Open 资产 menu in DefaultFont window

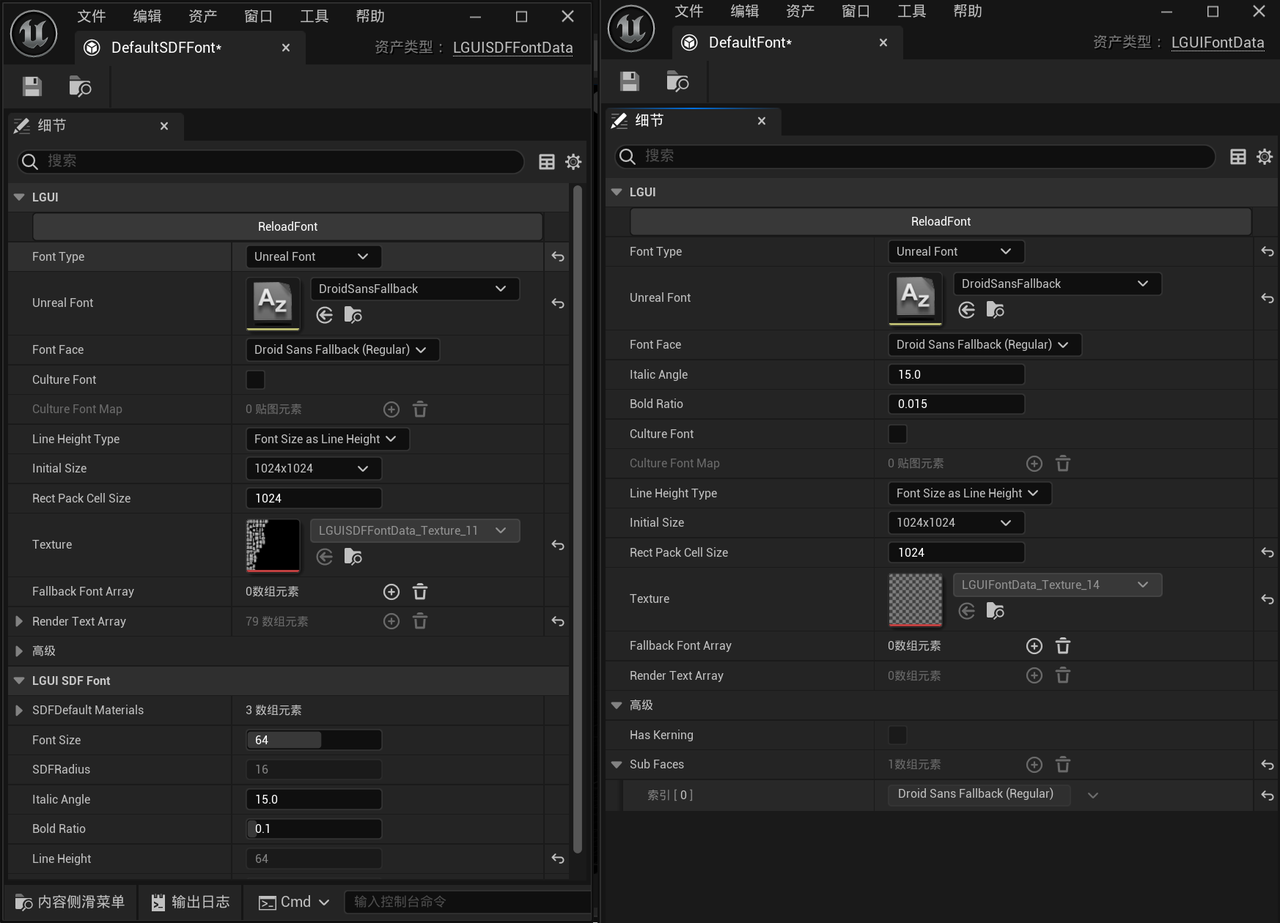(800, 11)
